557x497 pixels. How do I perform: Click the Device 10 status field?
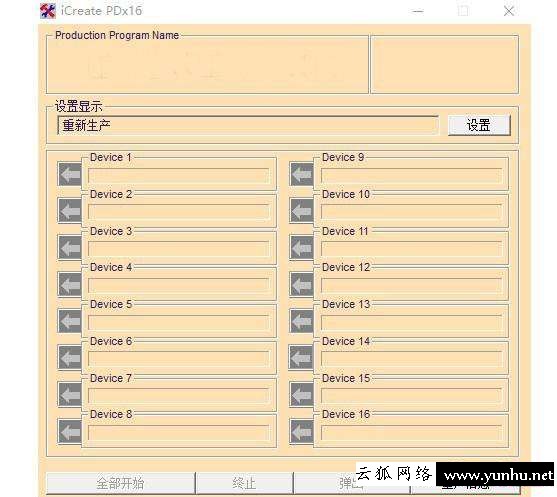click(x=411, y=212)
